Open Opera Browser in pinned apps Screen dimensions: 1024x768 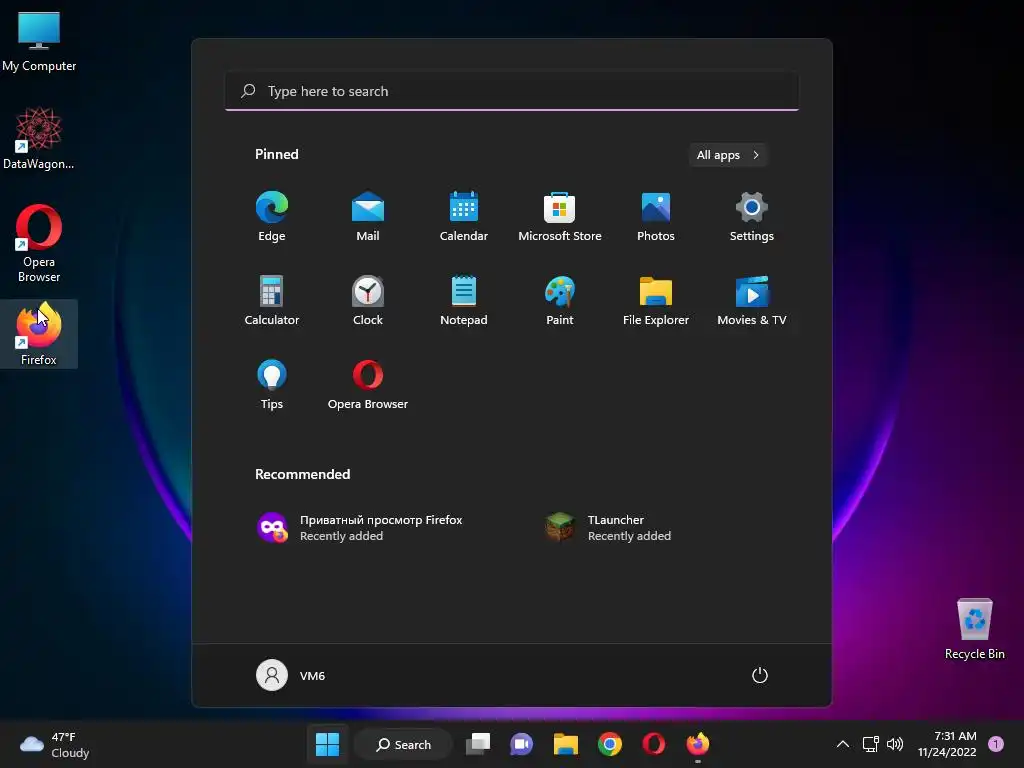pyautogui.click(x=368, y=385)
